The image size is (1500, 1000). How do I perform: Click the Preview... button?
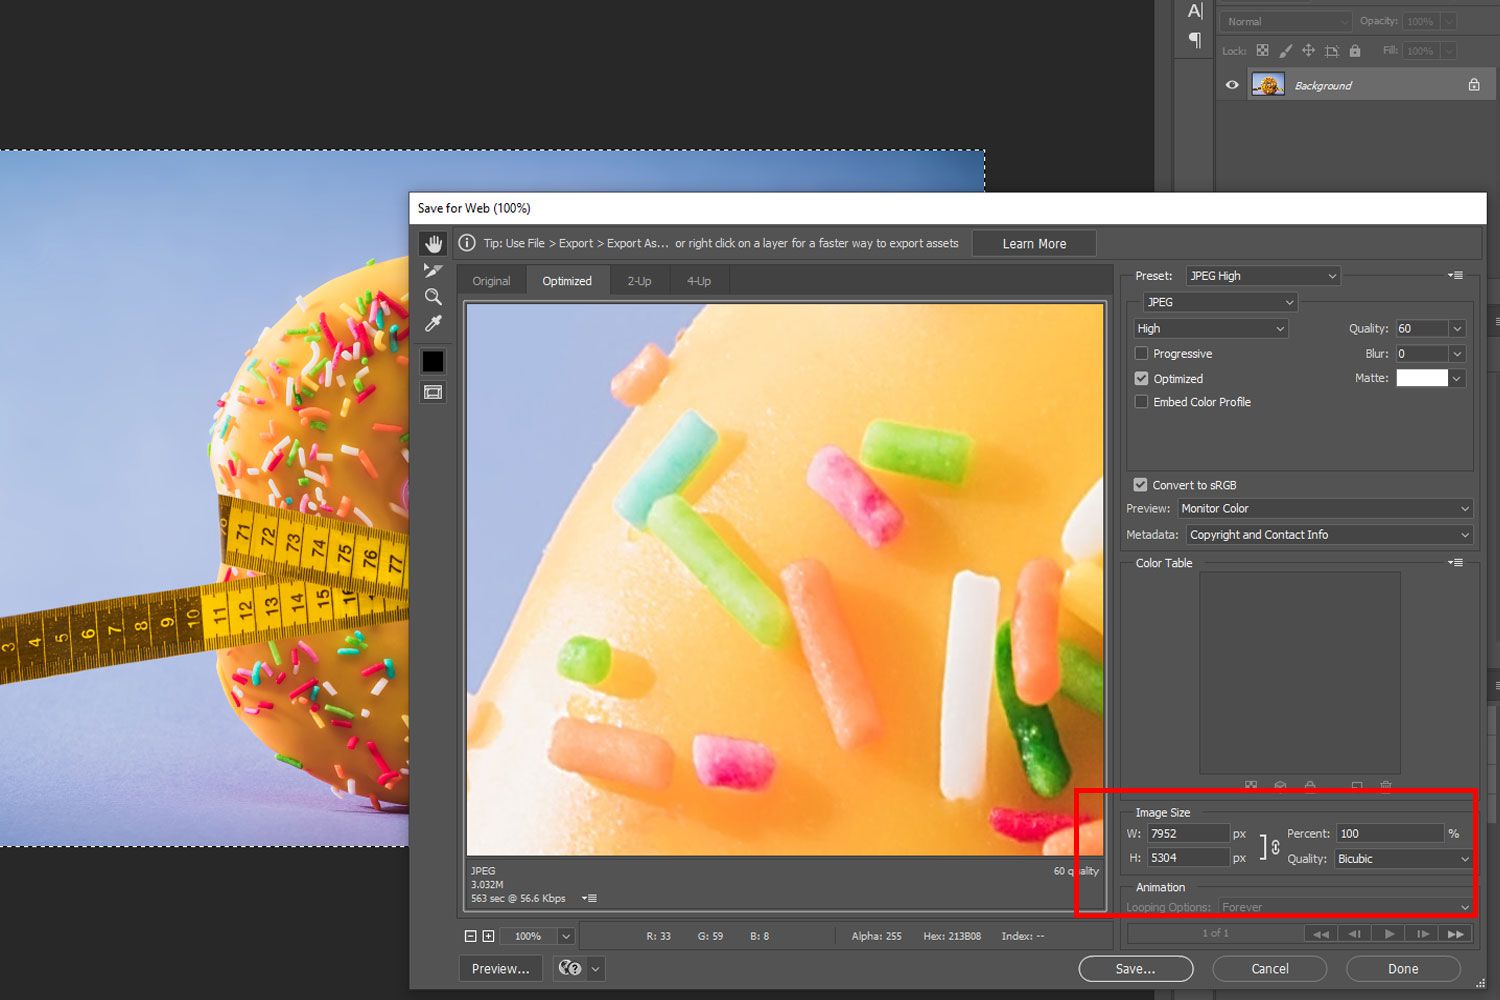[x=501, y=968]
